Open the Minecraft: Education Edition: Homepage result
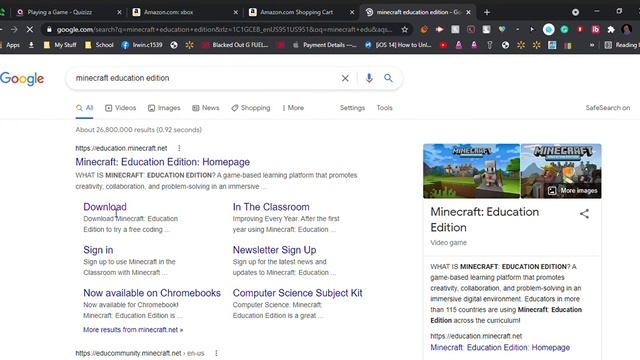This screenshot has height=360, width=640. tap(162, 162)
